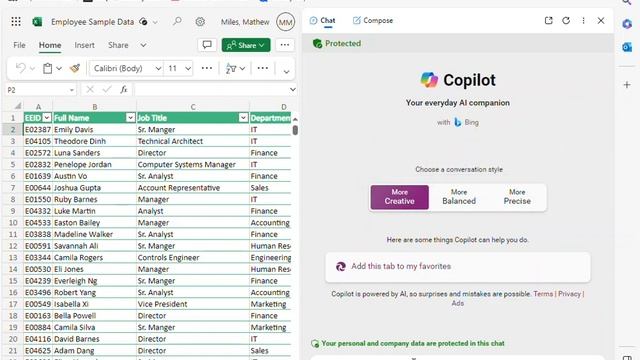Switch to the Insert ribbon tab

point(84,45)
